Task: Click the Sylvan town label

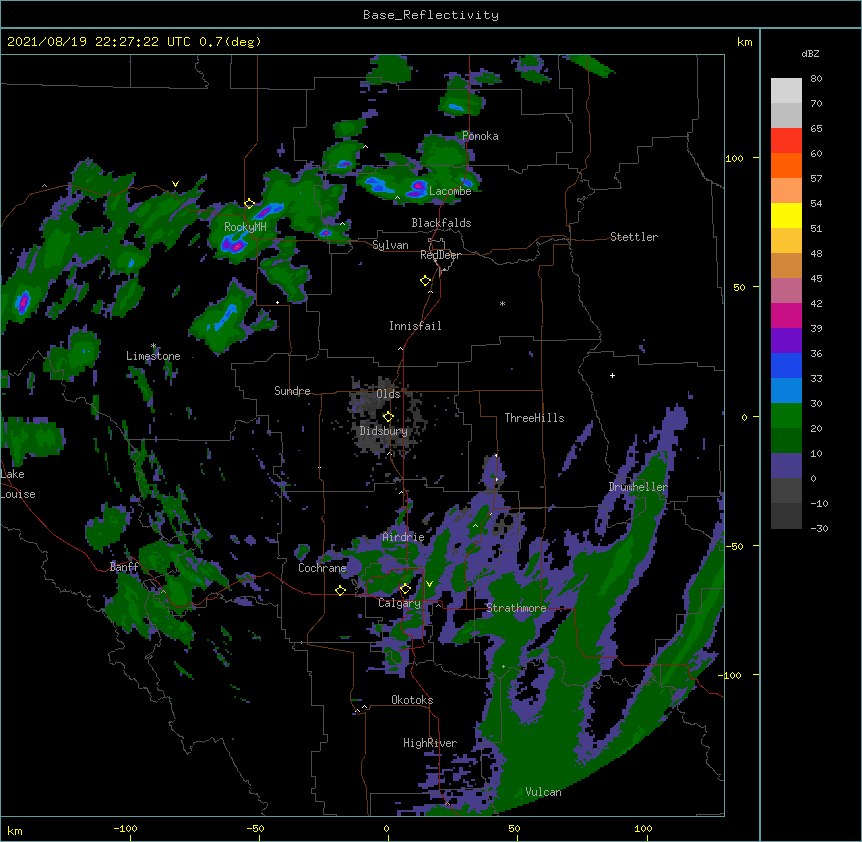Action: [x=390, y=245]
